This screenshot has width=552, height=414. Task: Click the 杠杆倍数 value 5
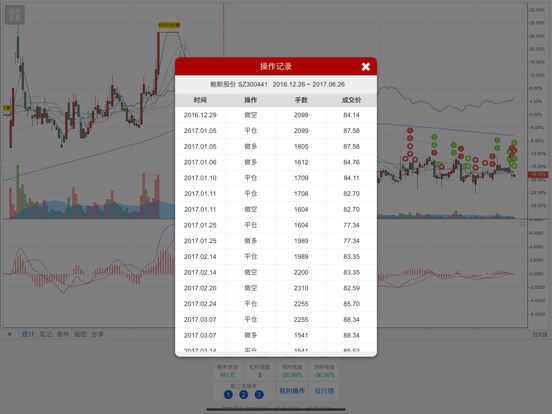click(259, 375)
